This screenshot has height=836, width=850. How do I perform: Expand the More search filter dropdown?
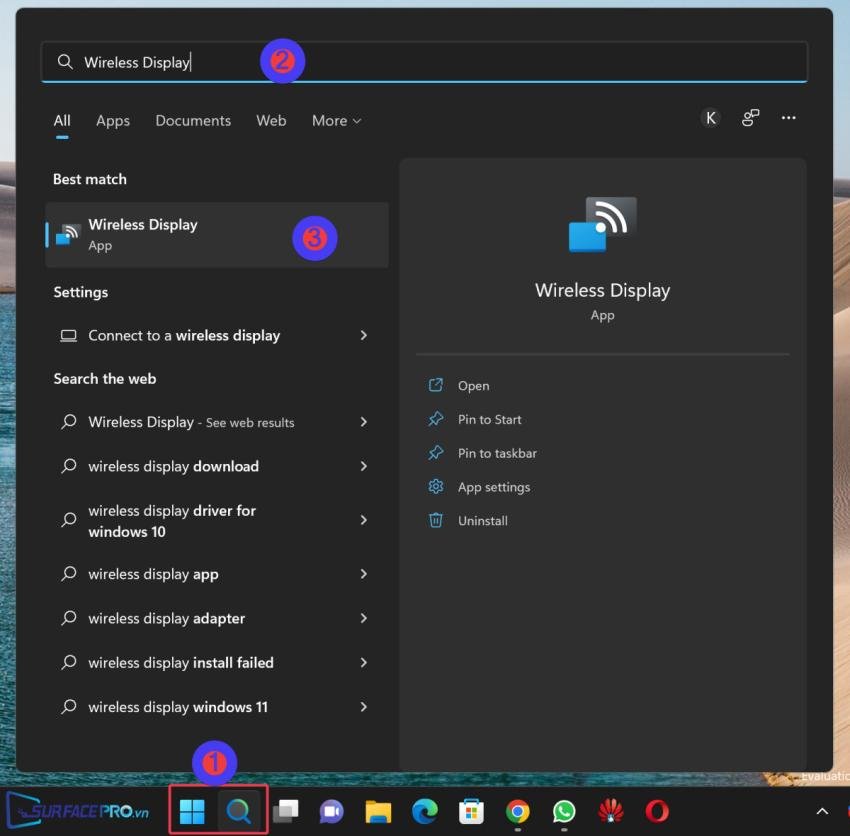pyautogui.click(x=336, y=120)
